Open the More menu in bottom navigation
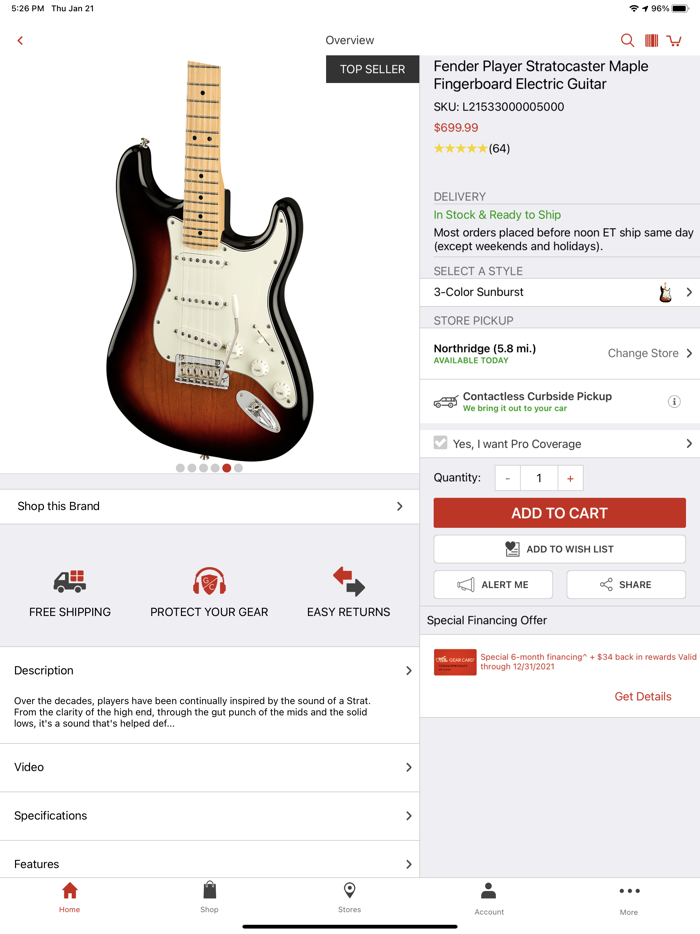 629,897
